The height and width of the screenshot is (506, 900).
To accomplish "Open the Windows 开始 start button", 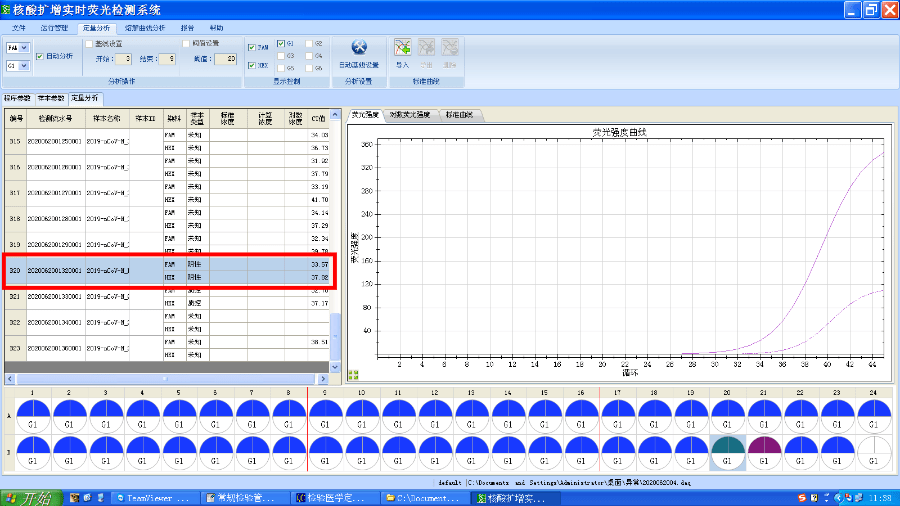I will point(32,498).
